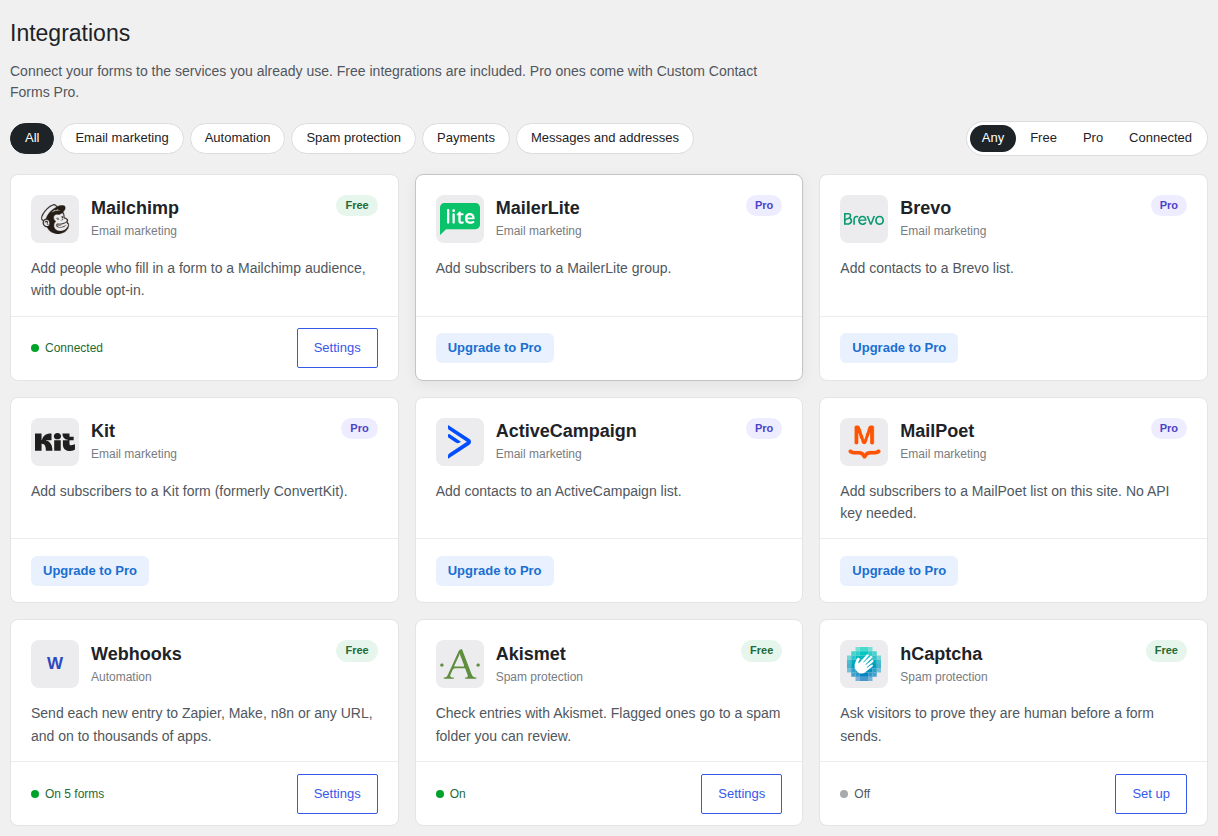This screenshot has height=836, width=1218.
Task: Click the MailerLite card title
Action: 538,208
